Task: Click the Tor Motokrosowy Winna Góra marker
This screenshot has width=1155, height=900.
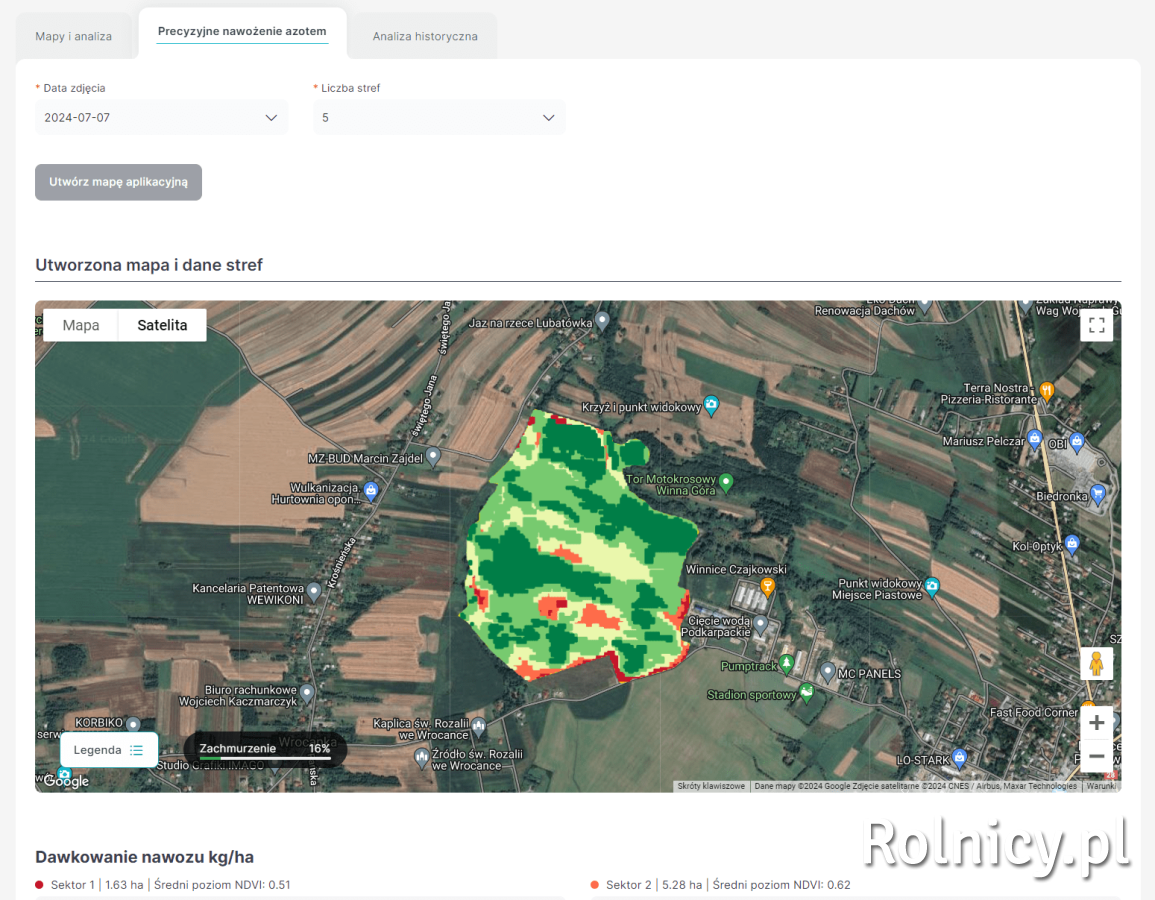Action: (x=727, y=483)
